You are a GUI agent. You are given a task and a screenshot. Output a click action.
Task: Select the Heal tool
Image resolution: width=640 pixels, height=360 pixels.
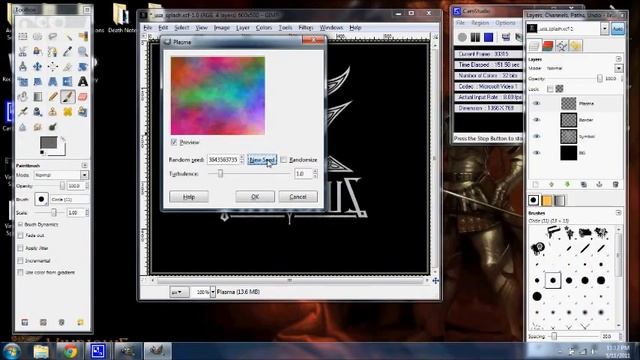pyautogui.click(x=68, y=111)
